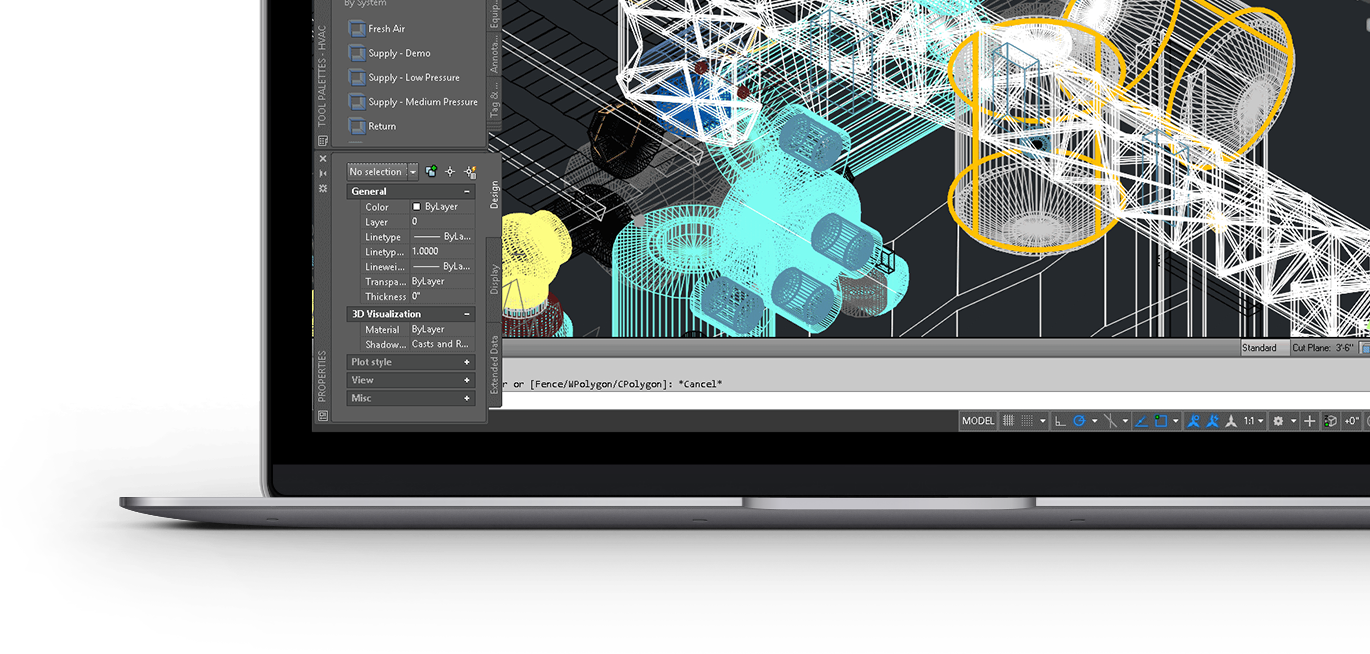The image size is (1370, 654).
Task: Collapse the General properties section
Action: click(x=466, y=191)
